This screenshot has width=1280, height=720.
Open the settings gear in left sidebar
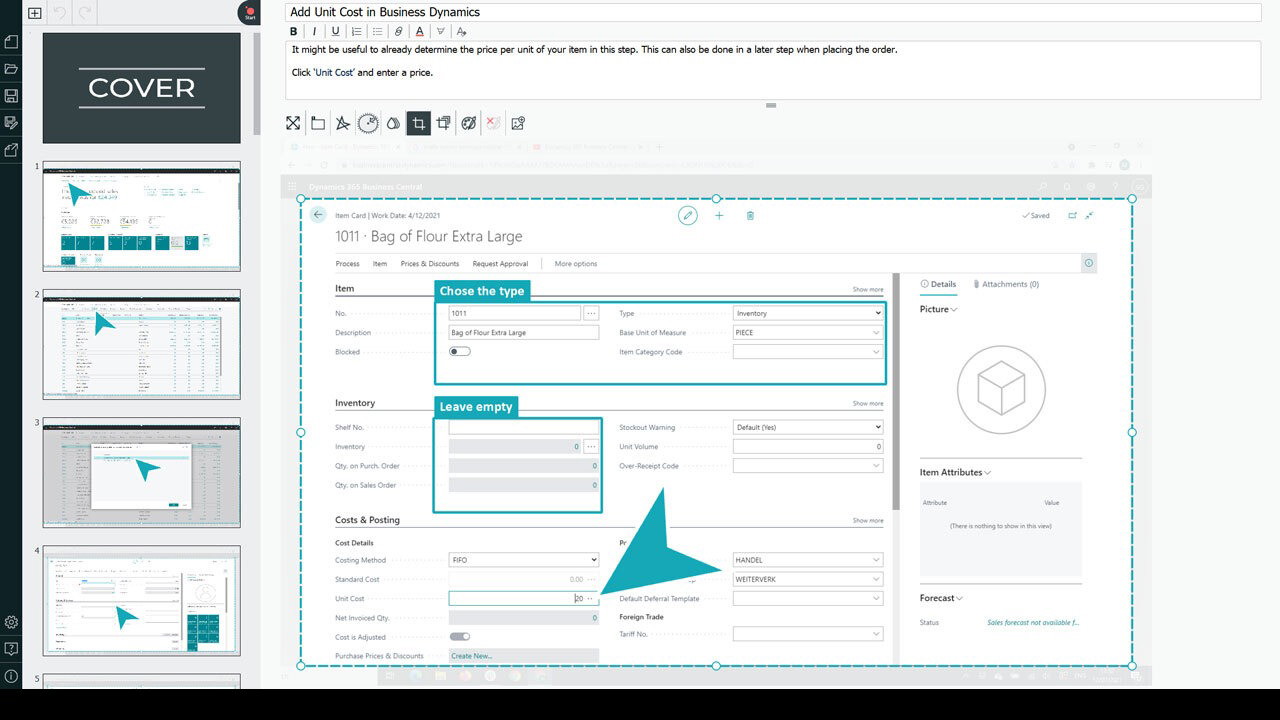[x=11, y=622]
